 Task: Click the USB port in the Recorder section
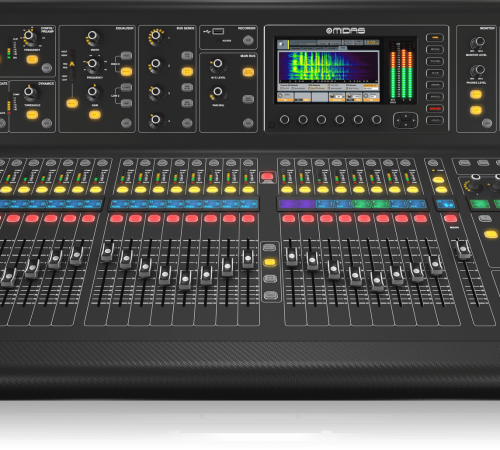pos(218,31)
